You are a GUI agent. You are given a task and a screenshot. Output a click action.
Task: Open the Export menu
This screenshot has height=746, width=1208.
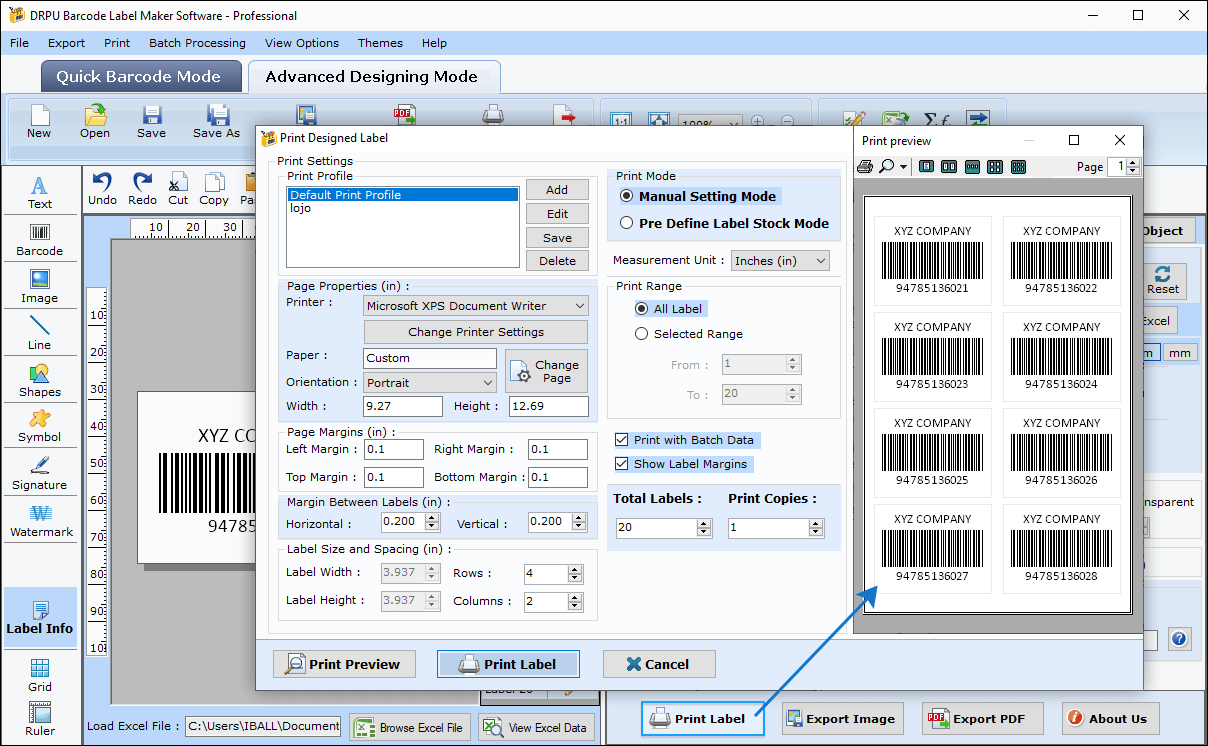[x=66, y=43]
